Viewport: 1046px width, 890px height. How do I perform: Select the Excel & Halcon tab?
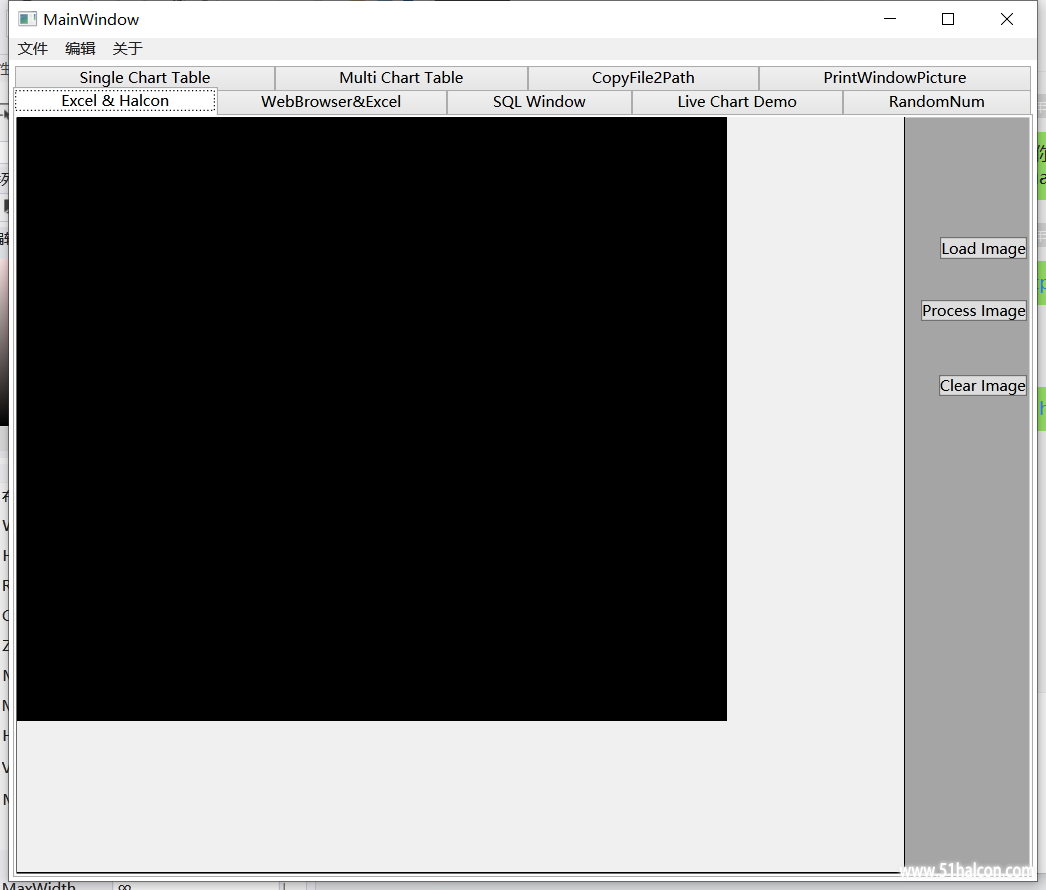(115, 101)
